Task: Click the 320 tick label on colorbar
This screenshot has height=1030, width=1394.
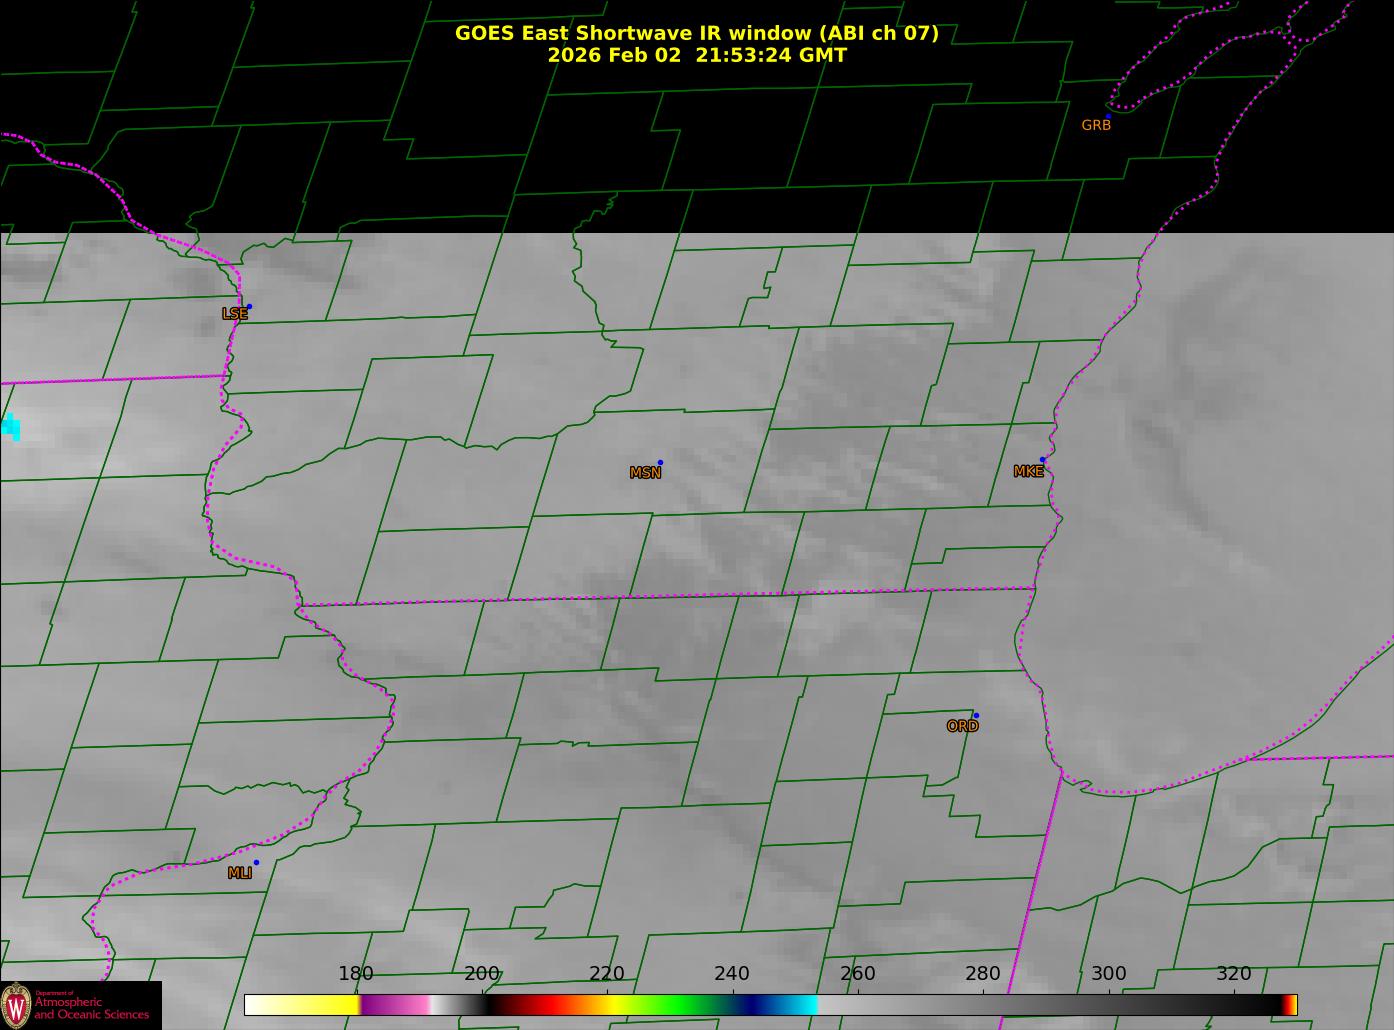Action: pyautogui.click(x=1233, y=974)
